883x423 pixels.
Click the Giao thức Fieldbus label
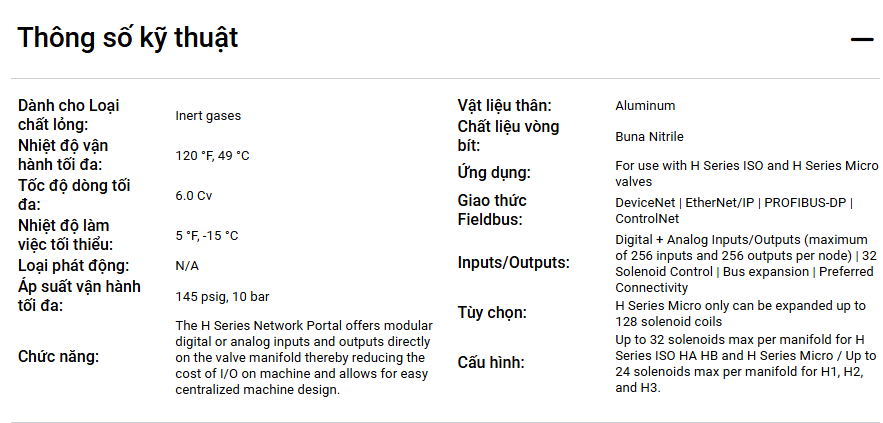506,210
